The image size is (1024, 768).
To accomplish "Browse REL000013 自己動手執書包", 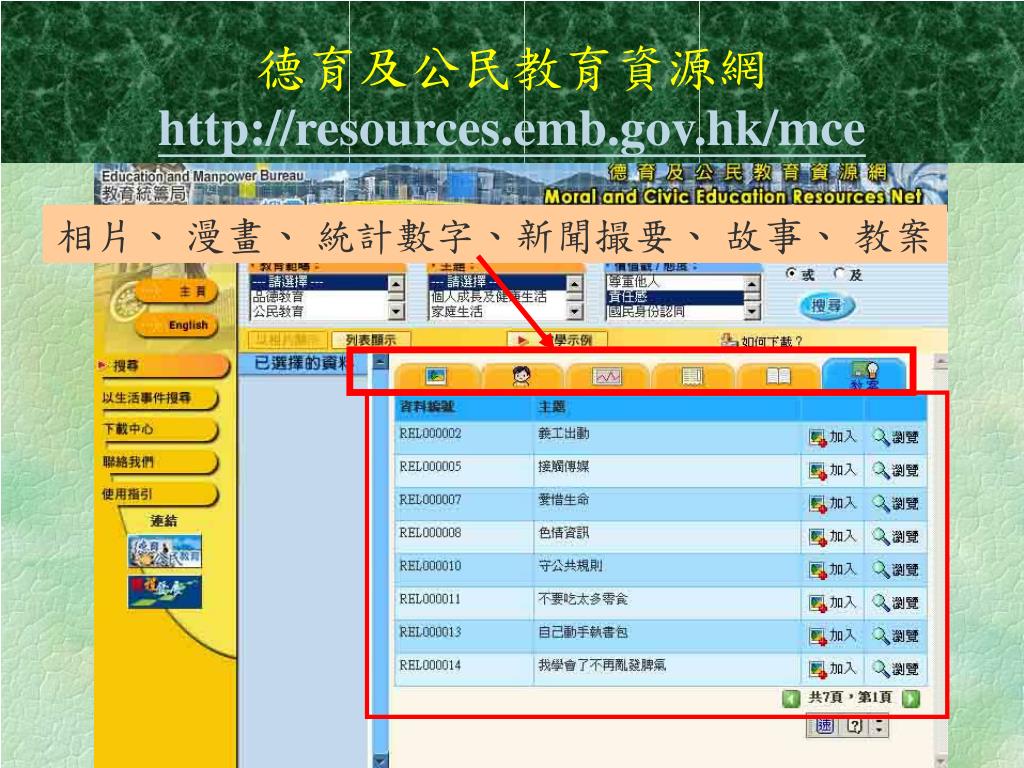I will click(895, 635).
